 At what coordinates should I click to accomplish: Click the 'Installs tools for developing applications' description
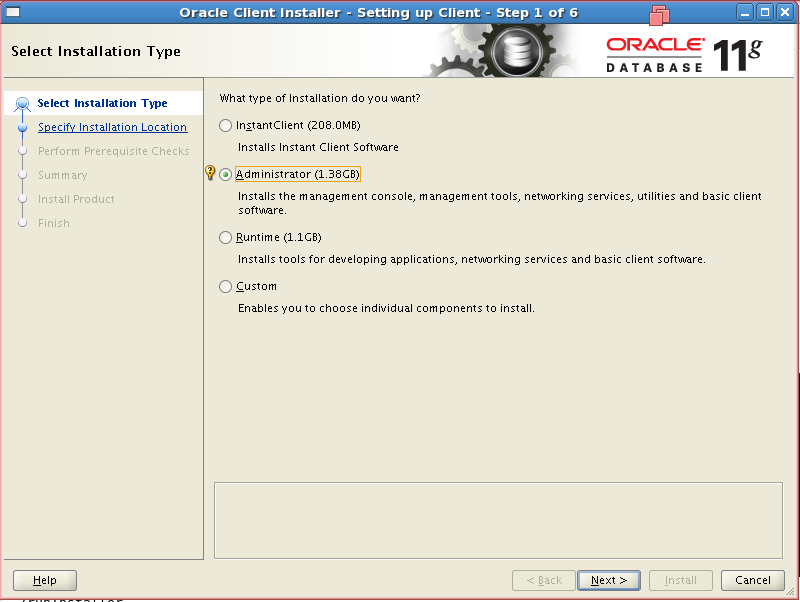[471, 259]
